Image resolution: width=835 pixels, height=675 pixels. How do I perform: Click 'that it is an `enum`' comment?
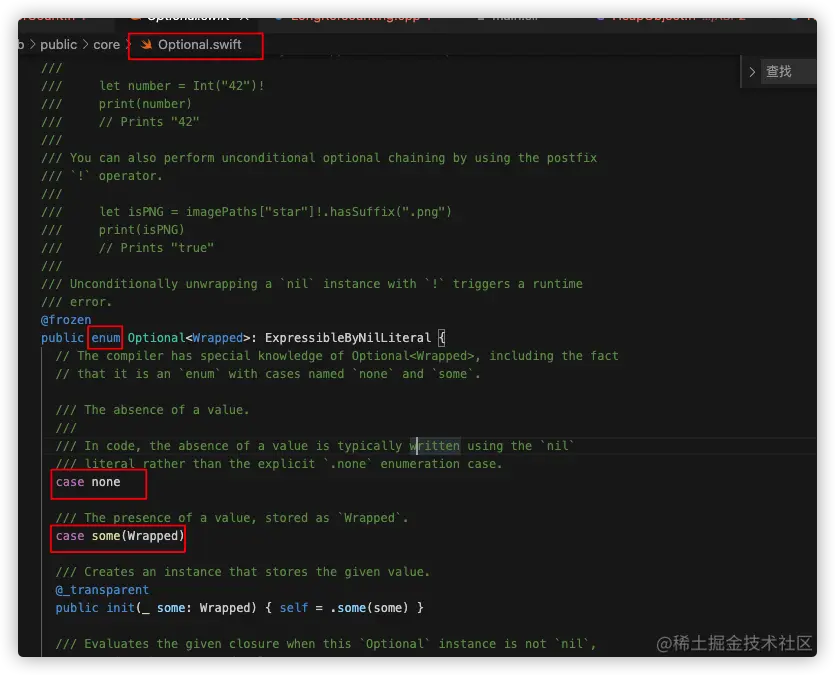coord(268,374)
